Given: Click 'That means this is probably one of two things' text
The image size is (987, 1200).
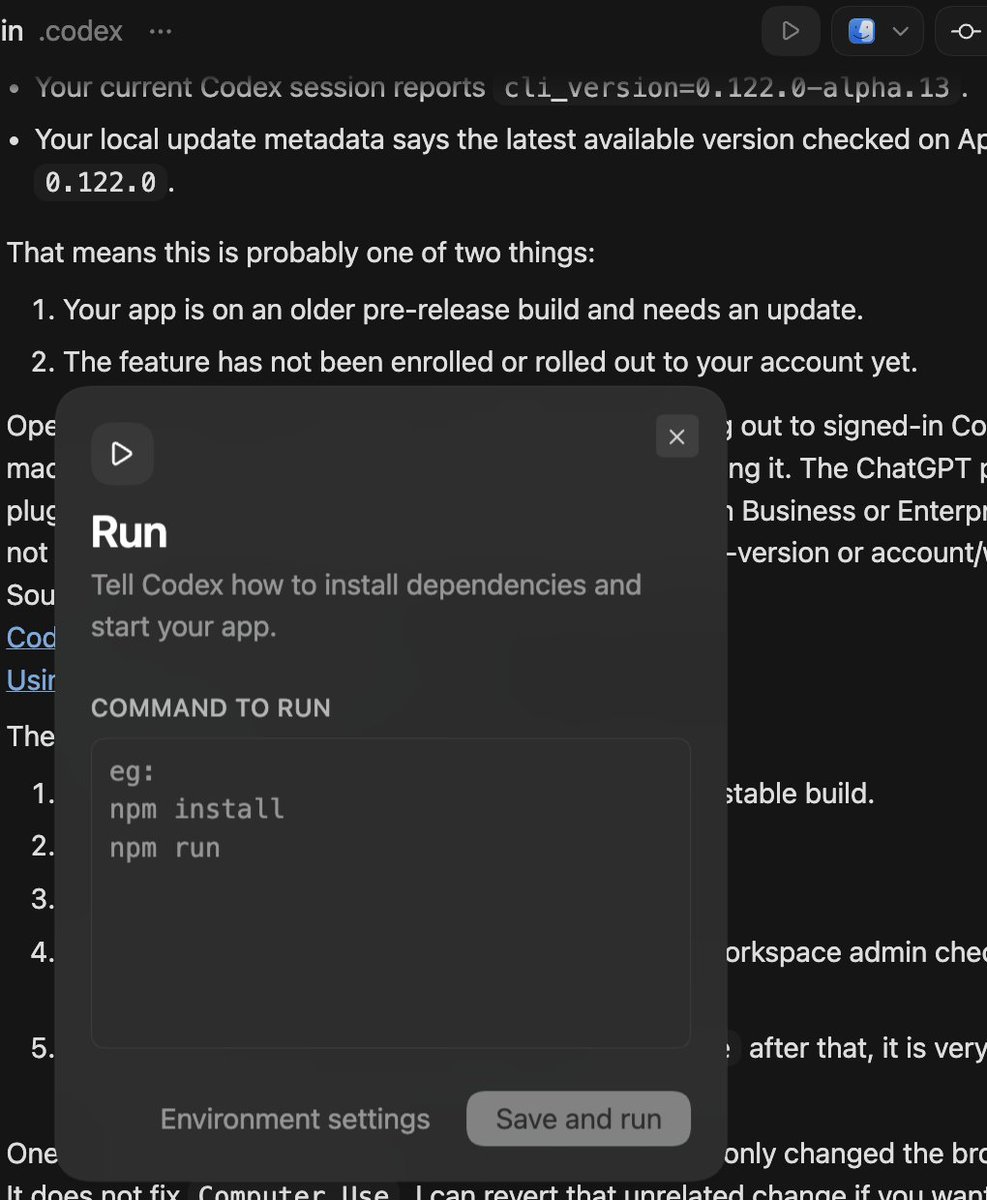Looking at the screenshot, I should tap(301, 252).
